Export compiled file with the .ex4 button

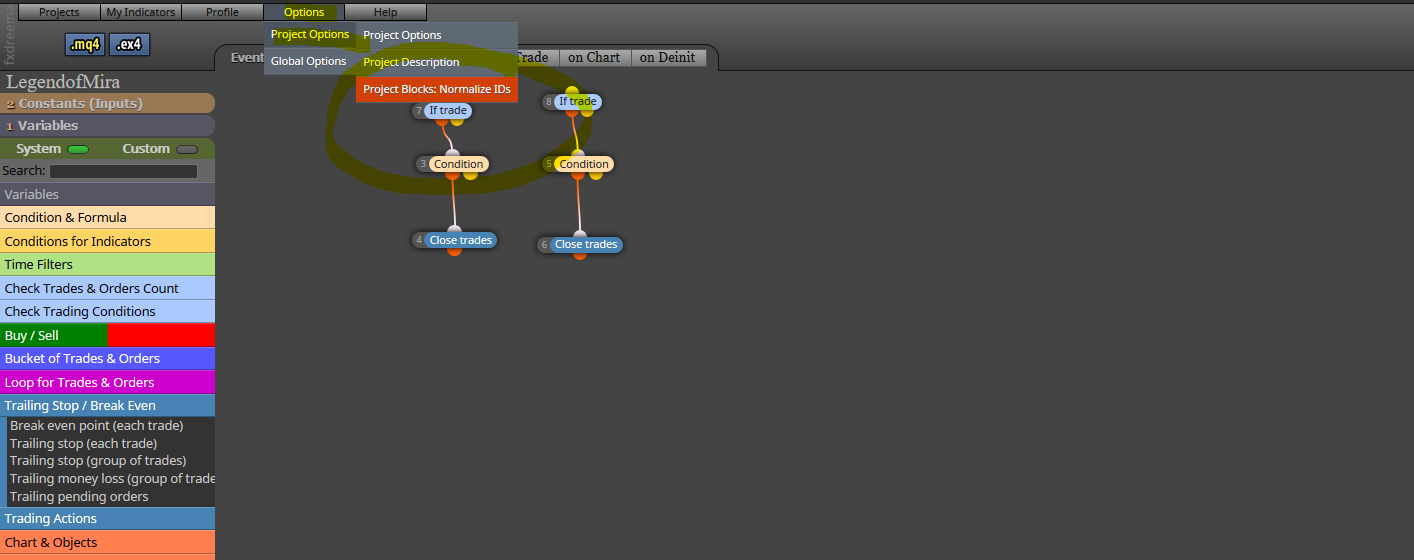click(x=130, y=45)
